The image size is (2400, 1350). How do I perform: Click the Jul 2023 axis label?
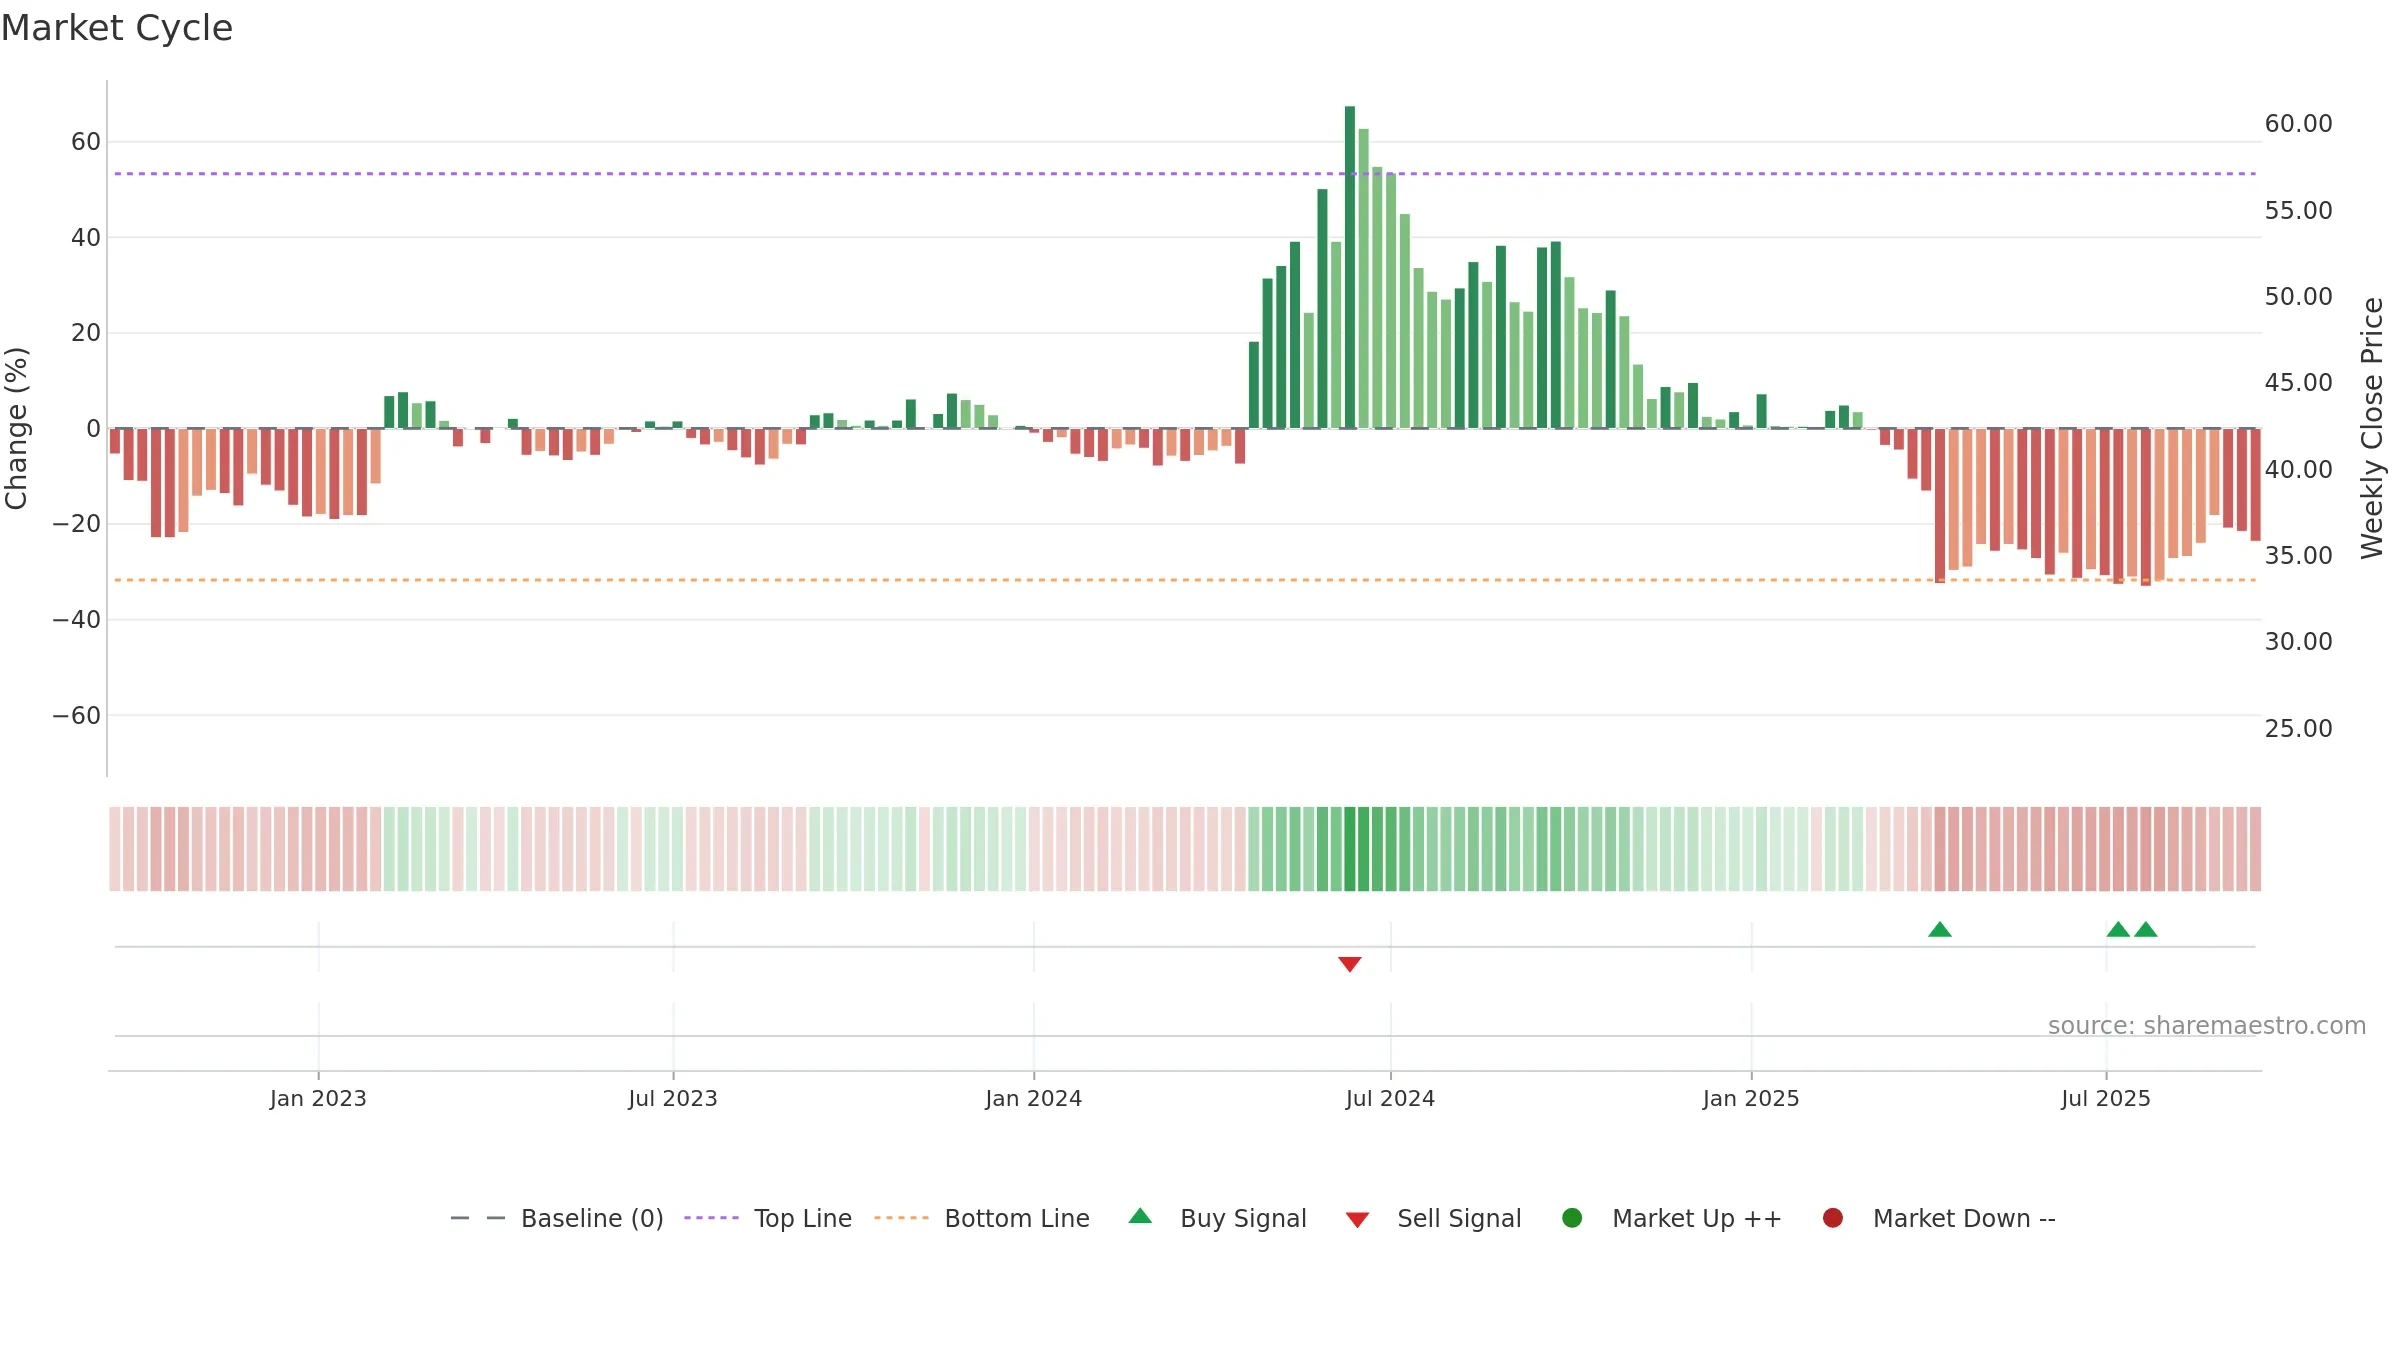pyautogui.click(x=673, y=1098)
